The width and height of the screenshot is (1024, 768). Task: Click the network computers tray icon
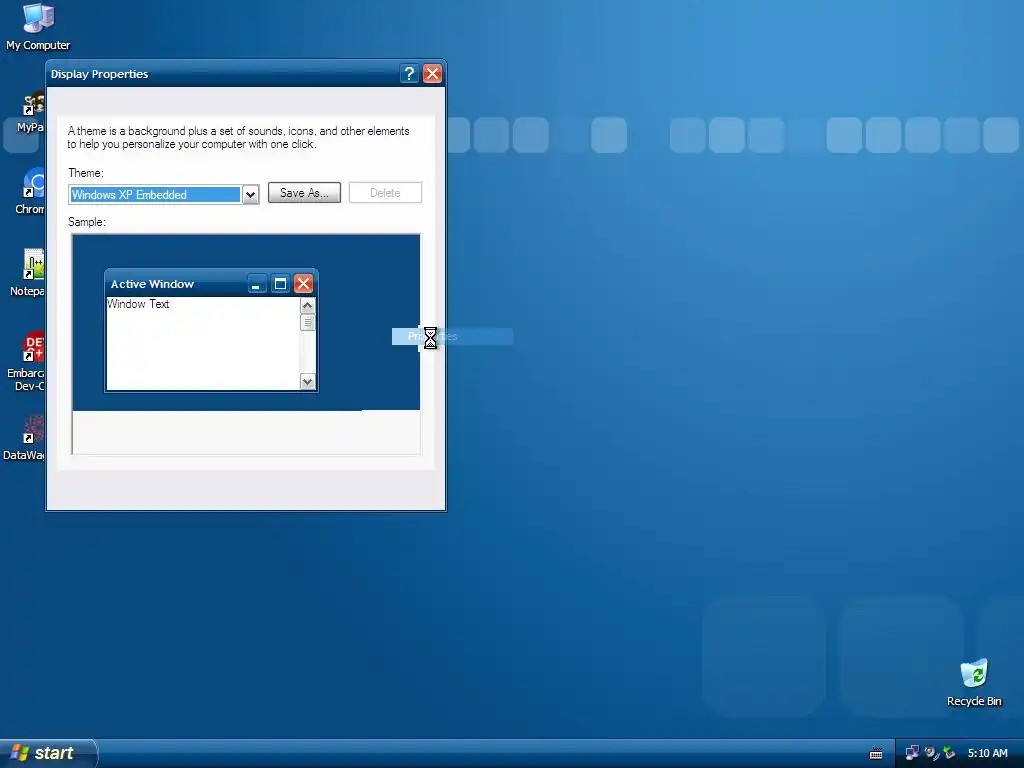(912, 753)
